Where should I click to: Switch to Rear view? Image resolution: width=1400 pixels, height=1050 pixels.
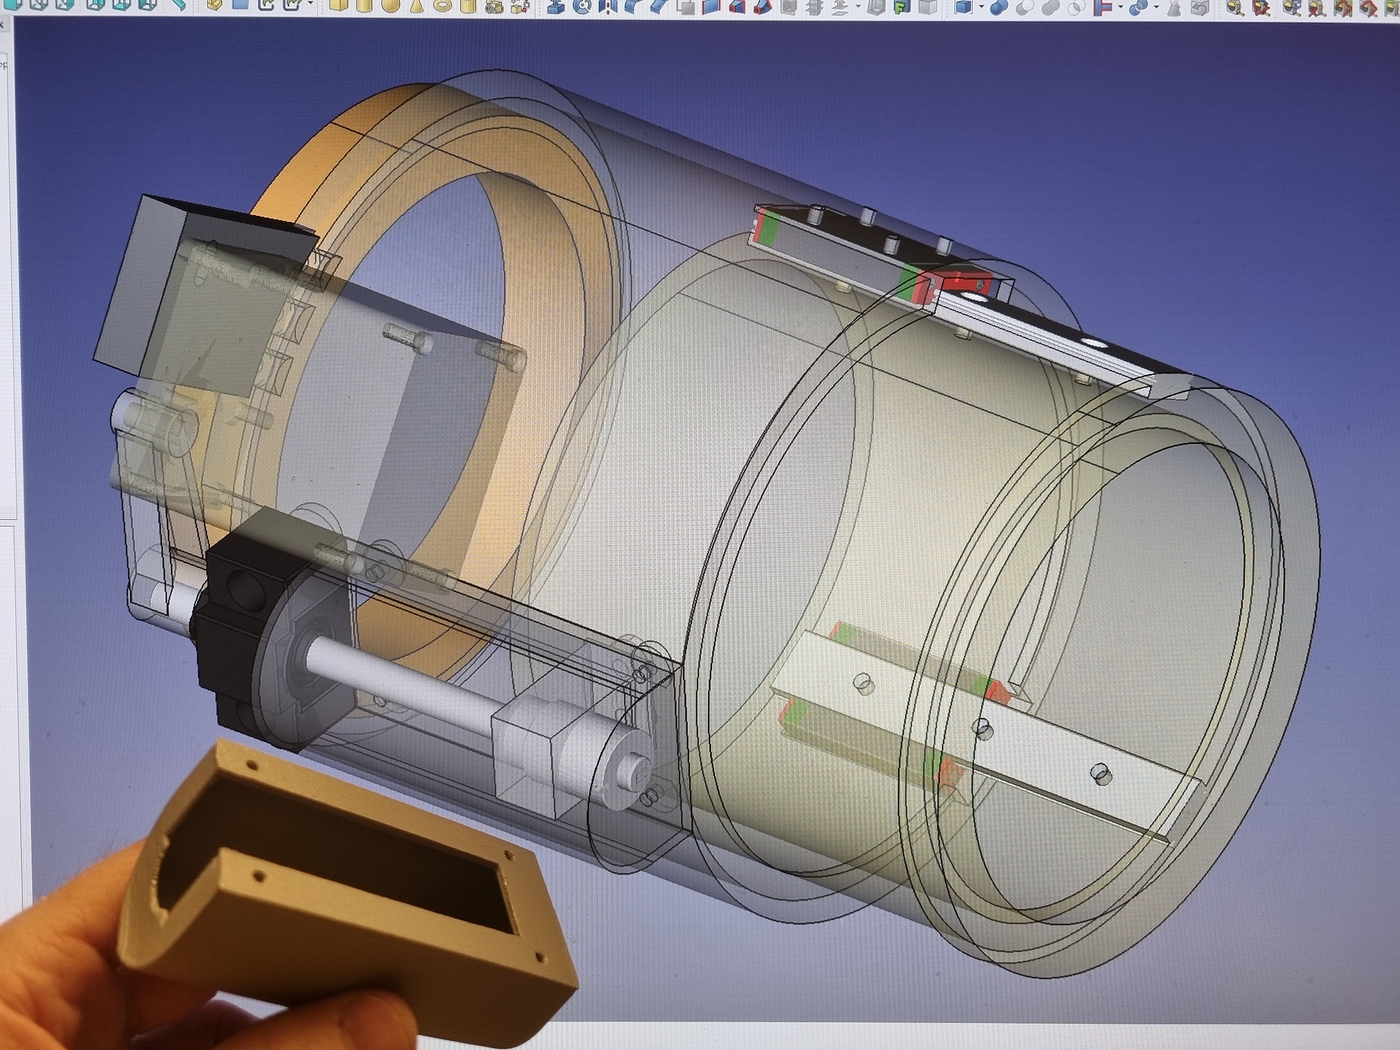coord(98,4)
